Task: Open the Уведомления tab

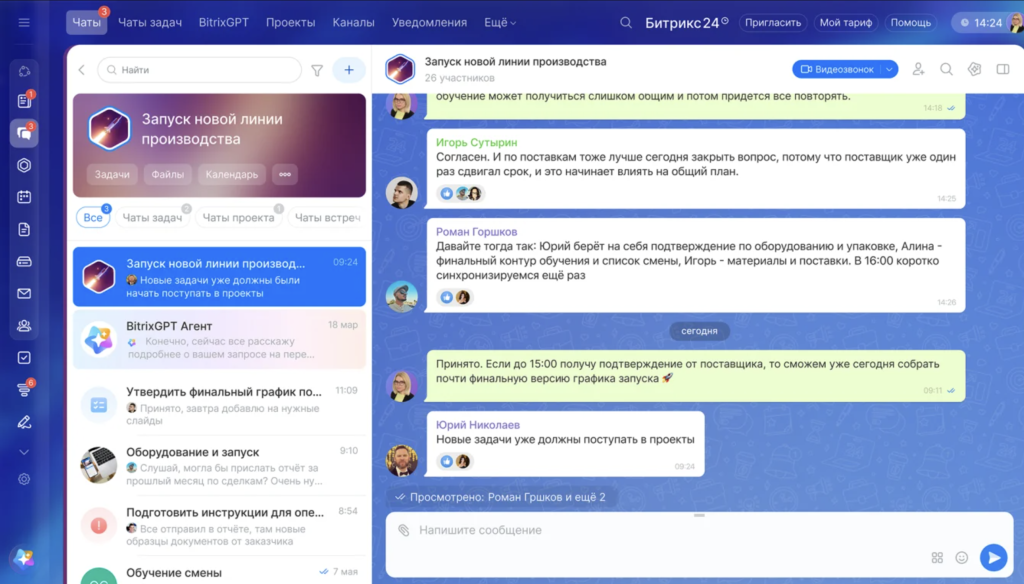Action: click(429, 23)
